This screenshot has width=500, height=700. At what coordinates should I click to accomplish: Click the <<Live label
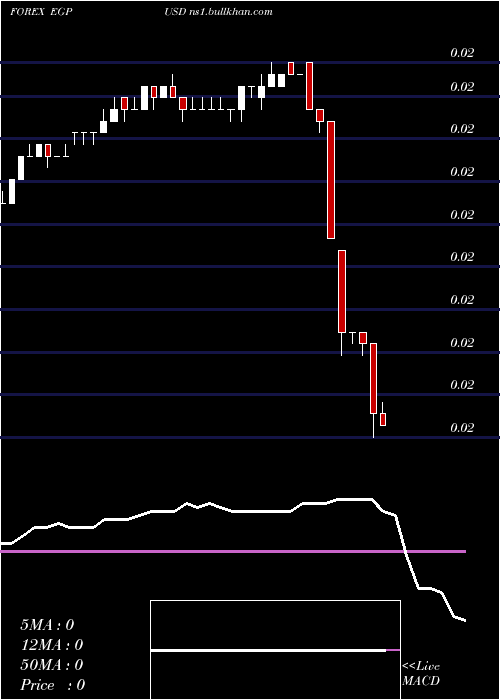[421, 667]
